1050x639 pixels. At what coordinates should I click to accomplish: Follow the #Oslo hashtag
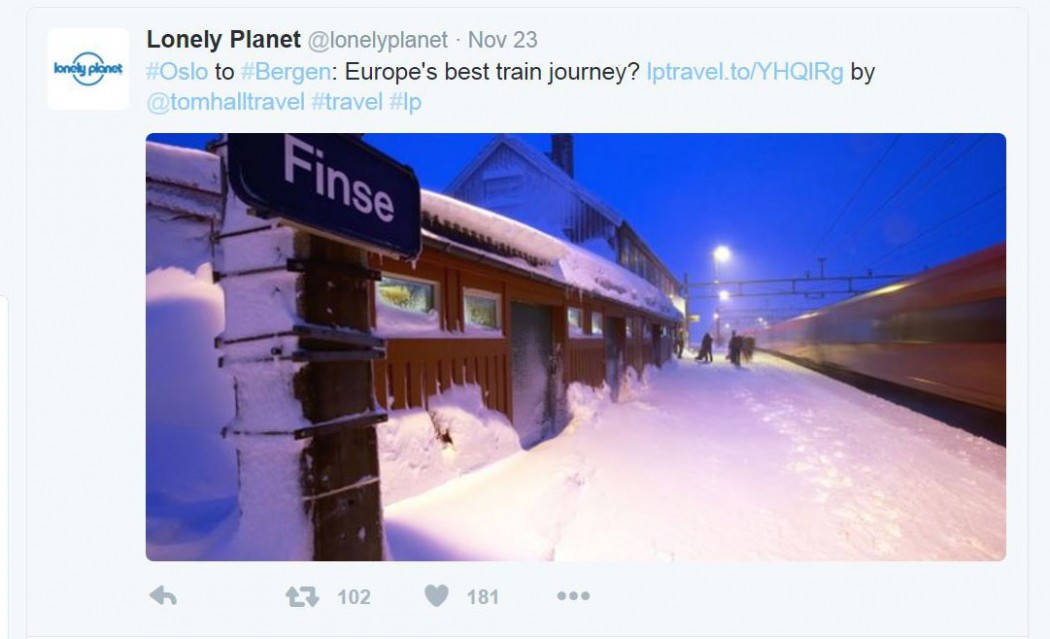177,72
